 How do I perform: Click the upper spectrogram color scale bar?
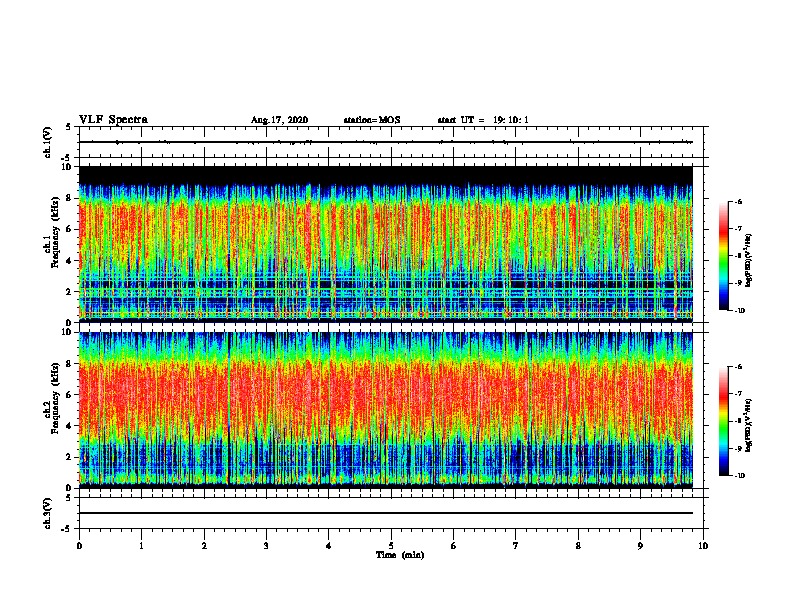[x=724, y=256]
